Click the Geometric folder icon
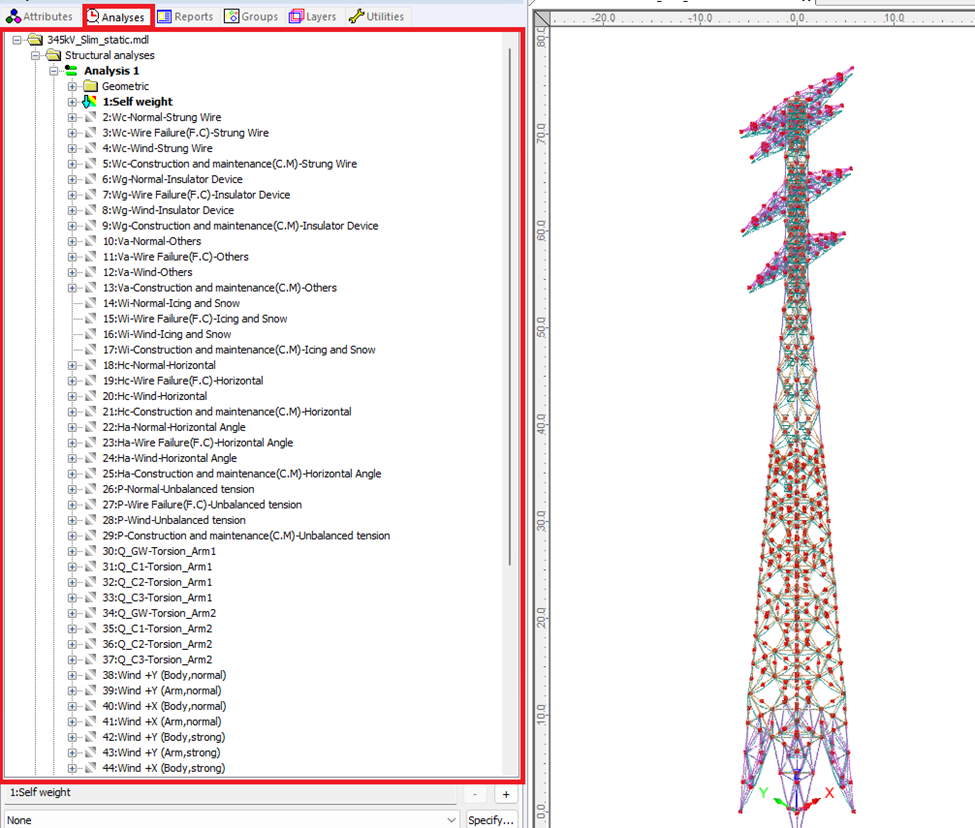This screenshot has width=975, height=828. (90, 87)
